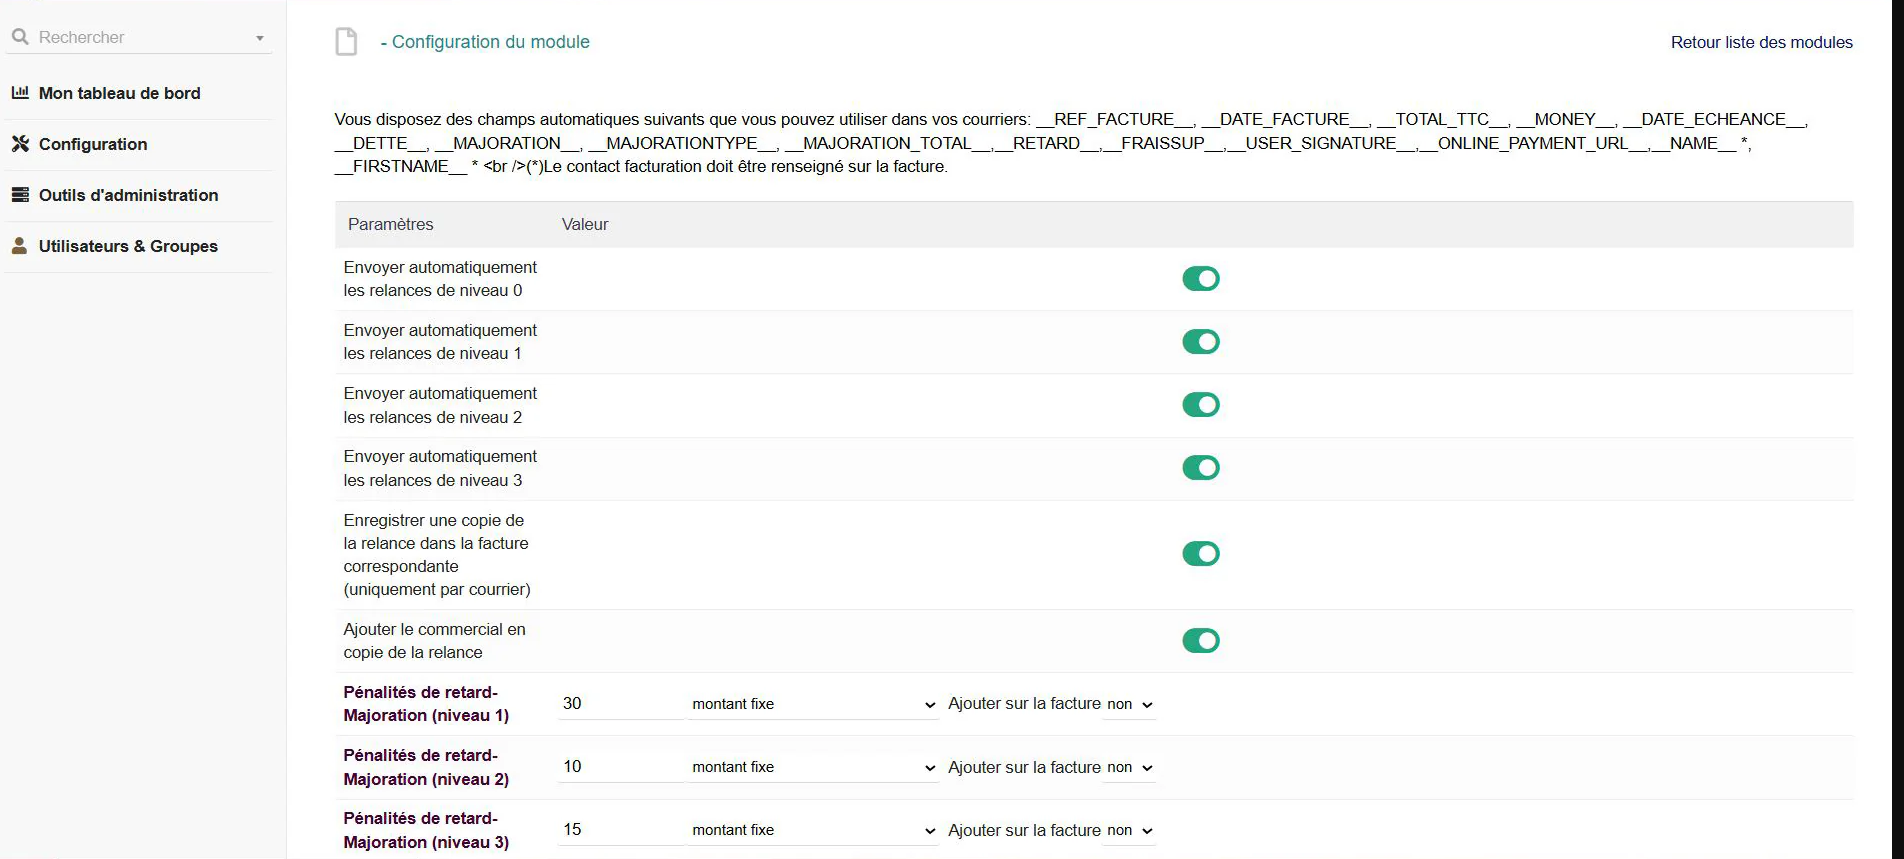
Task: Open Outils d'administration menu entry
Action: point(128,195)
